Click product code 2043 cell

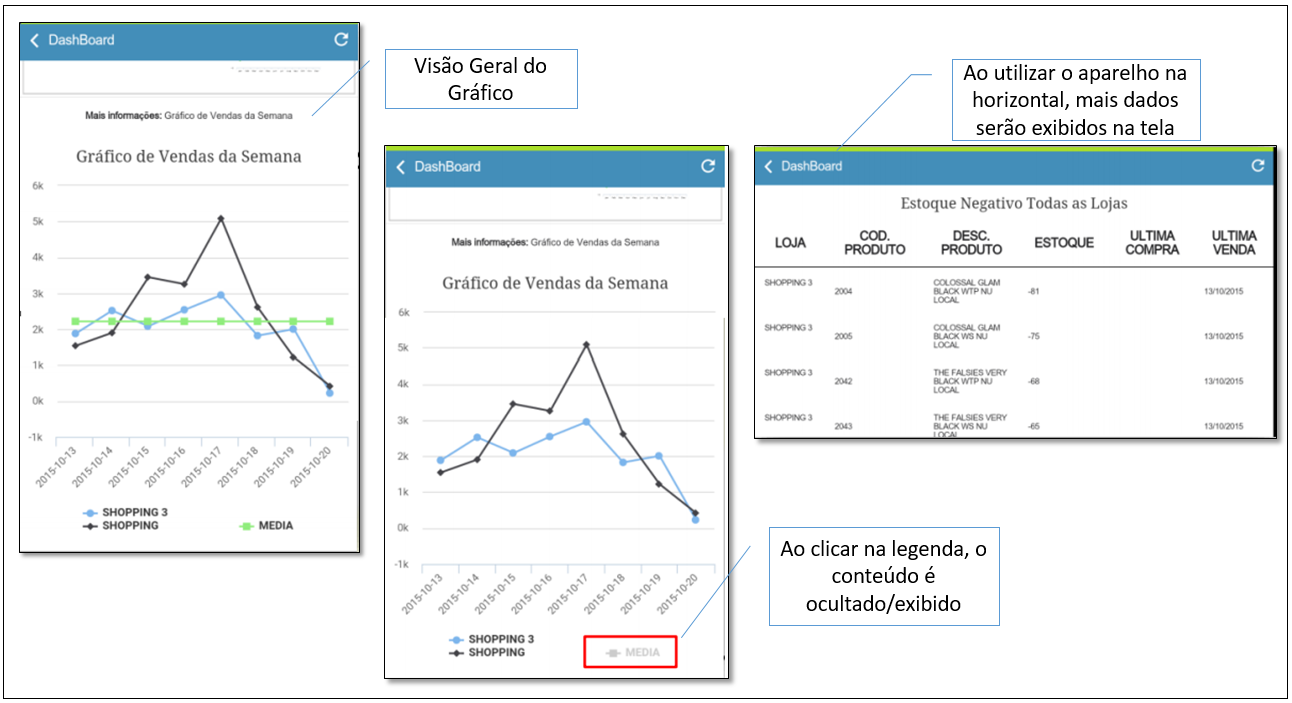[844, 426]
